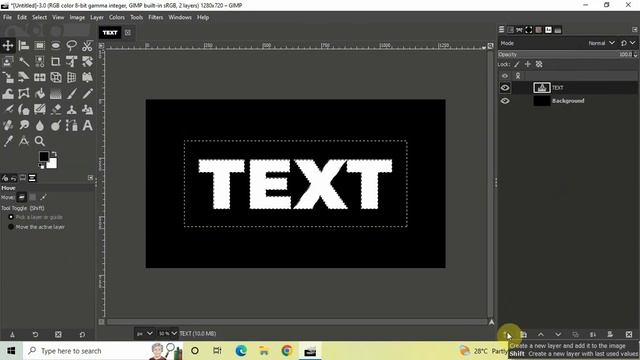Image resolution: width=640 pixels, height=360 pixels.
Task: Open the File menu
Action: (x=7, y=17)
